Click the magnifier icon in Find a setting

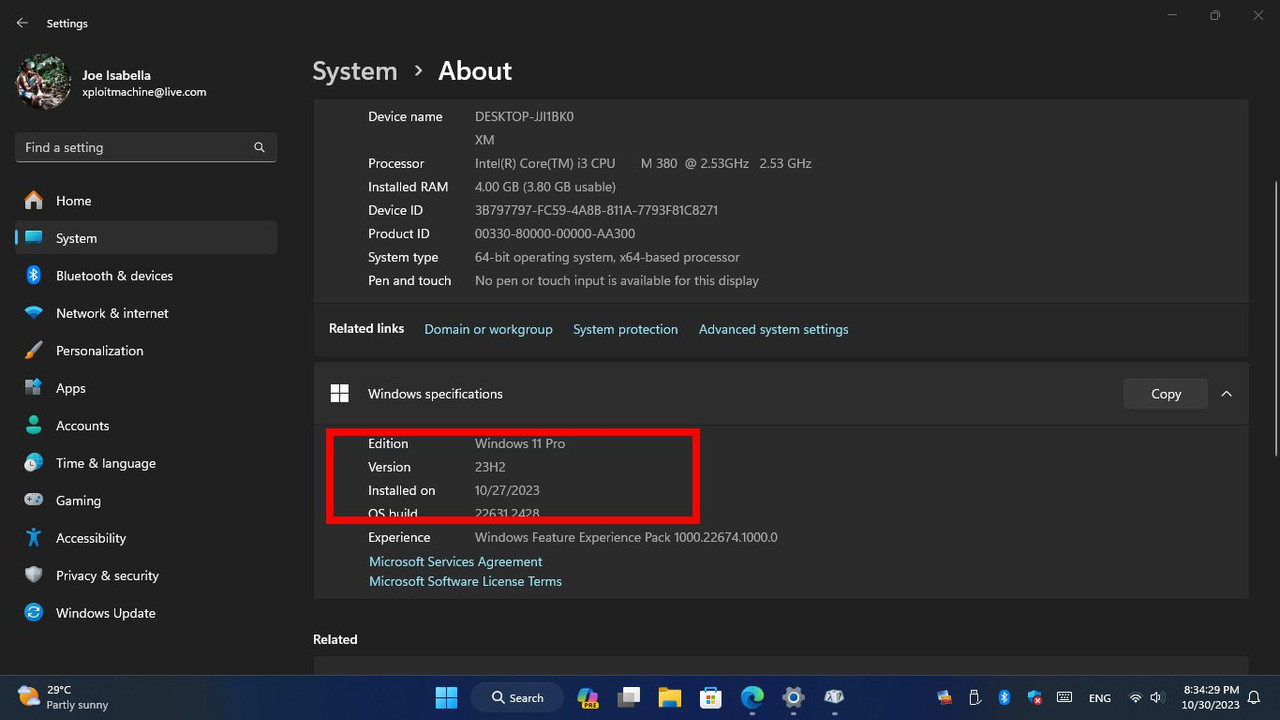(x=259, y=147)
